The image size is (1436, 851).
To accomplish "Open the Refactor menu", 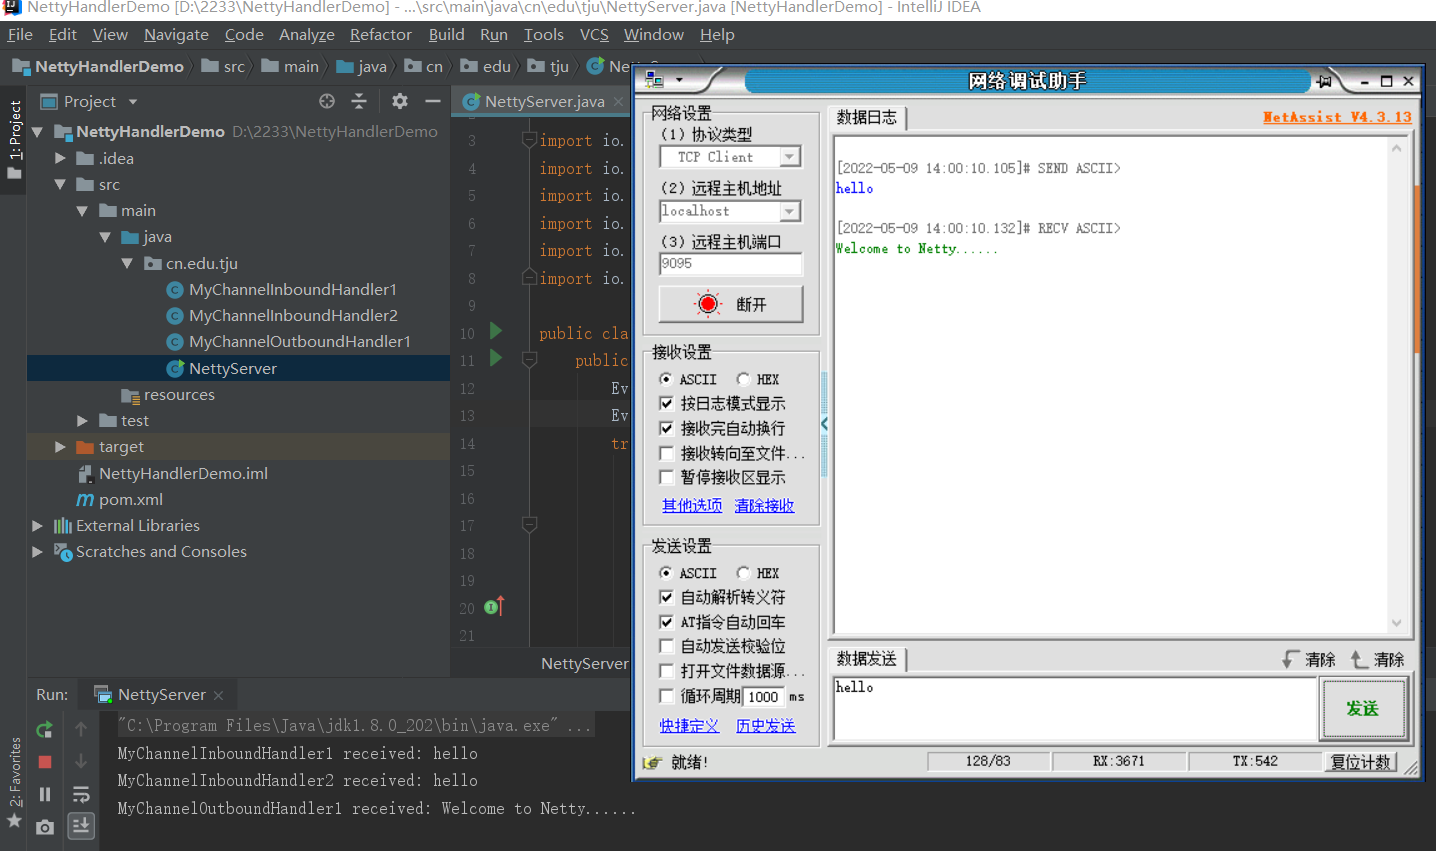I will [x=380, y=34].
